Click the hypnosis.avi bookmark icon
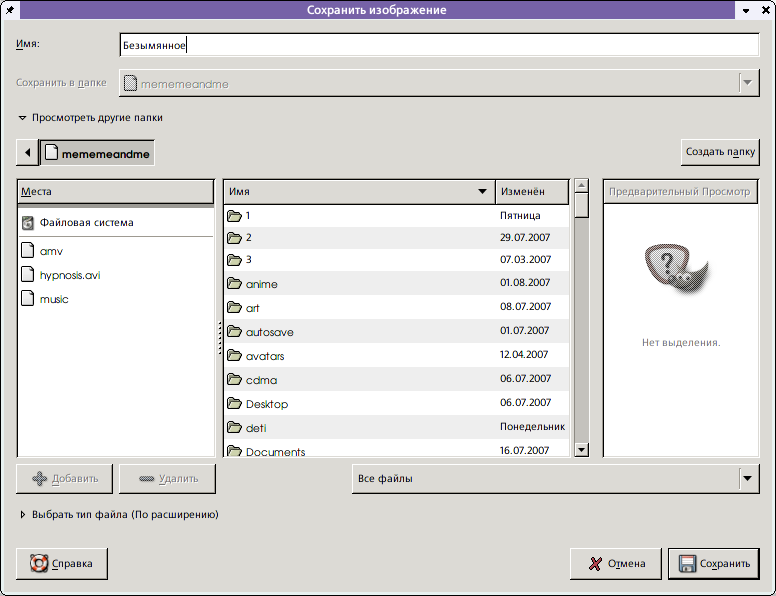 pyautogui.click(x=28, y=275)
